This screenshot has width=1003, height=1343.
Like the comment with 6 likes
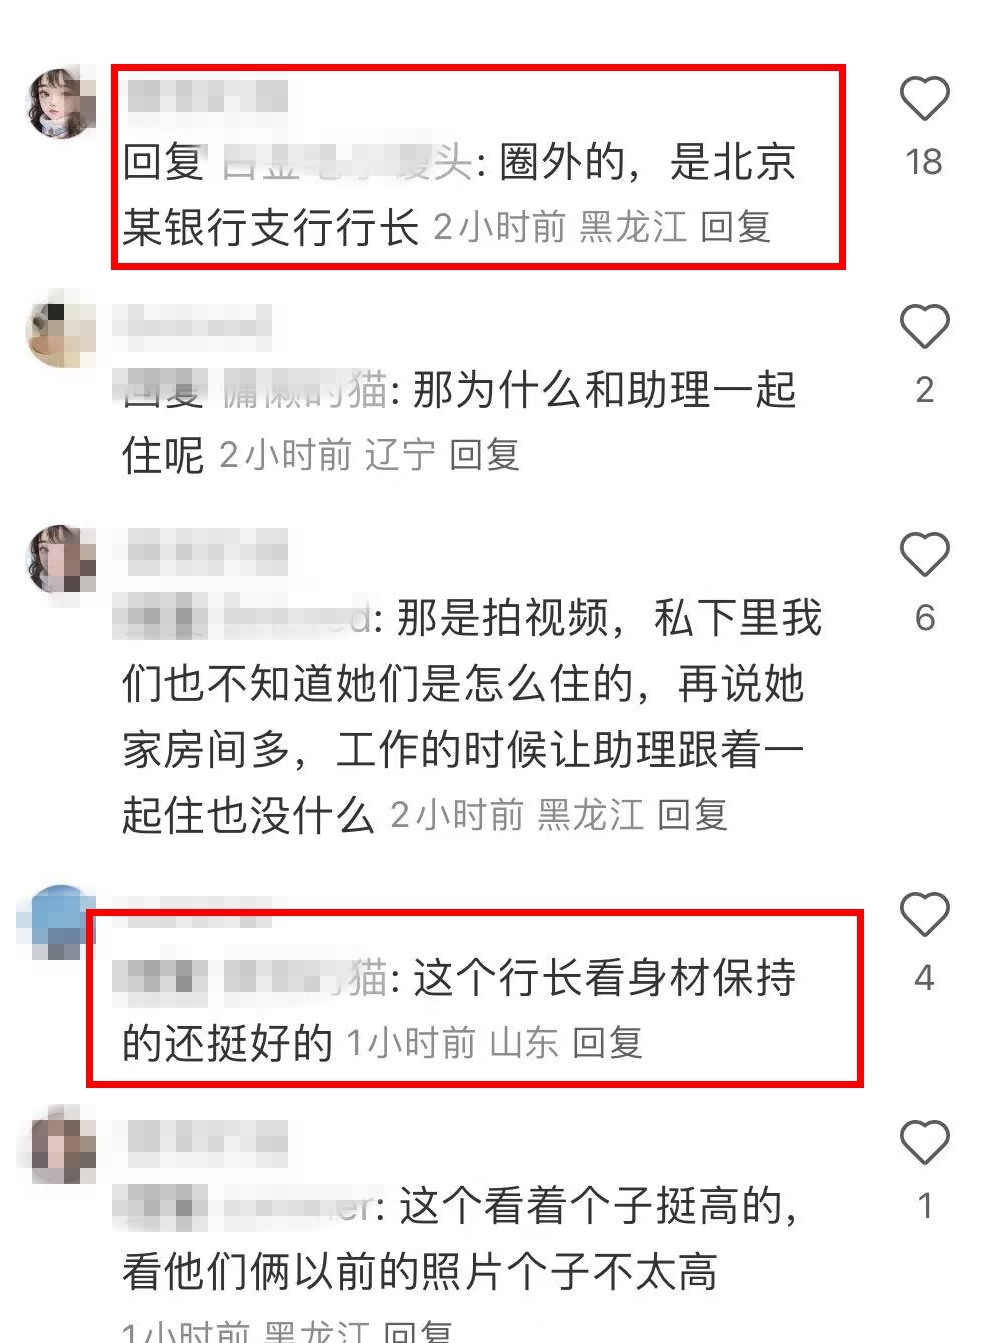coord(924,555)
